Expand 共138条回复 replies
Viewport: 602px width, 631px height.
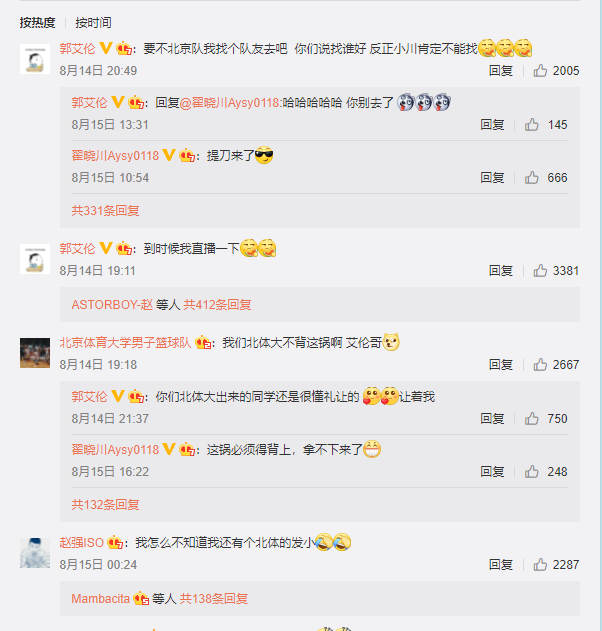pos(214,599)
